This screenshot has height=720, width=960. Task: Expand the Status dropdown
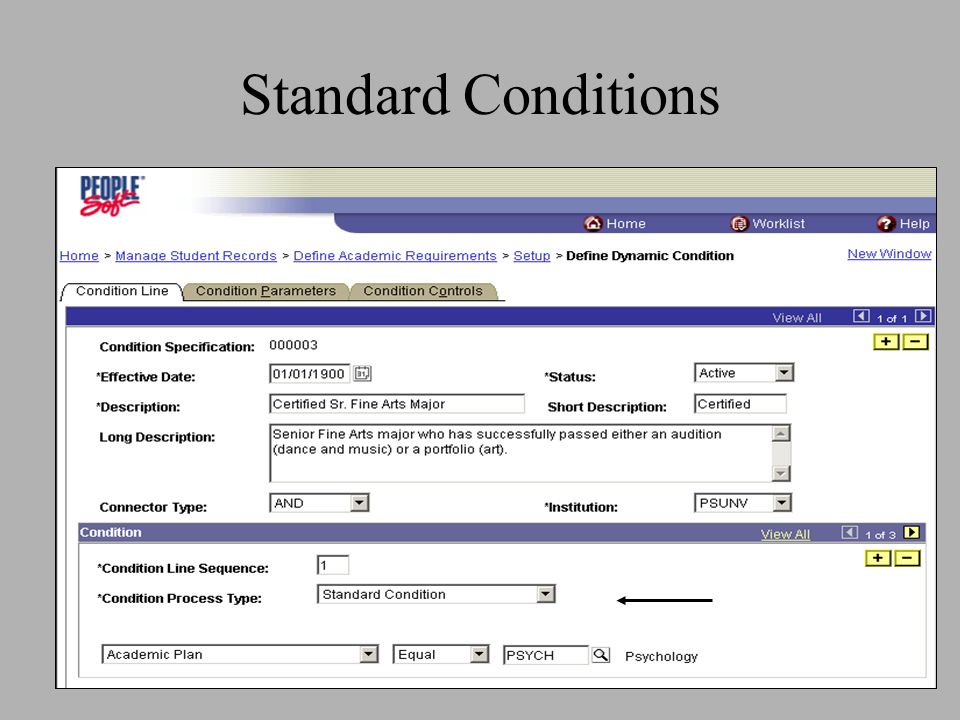[784, 373]
